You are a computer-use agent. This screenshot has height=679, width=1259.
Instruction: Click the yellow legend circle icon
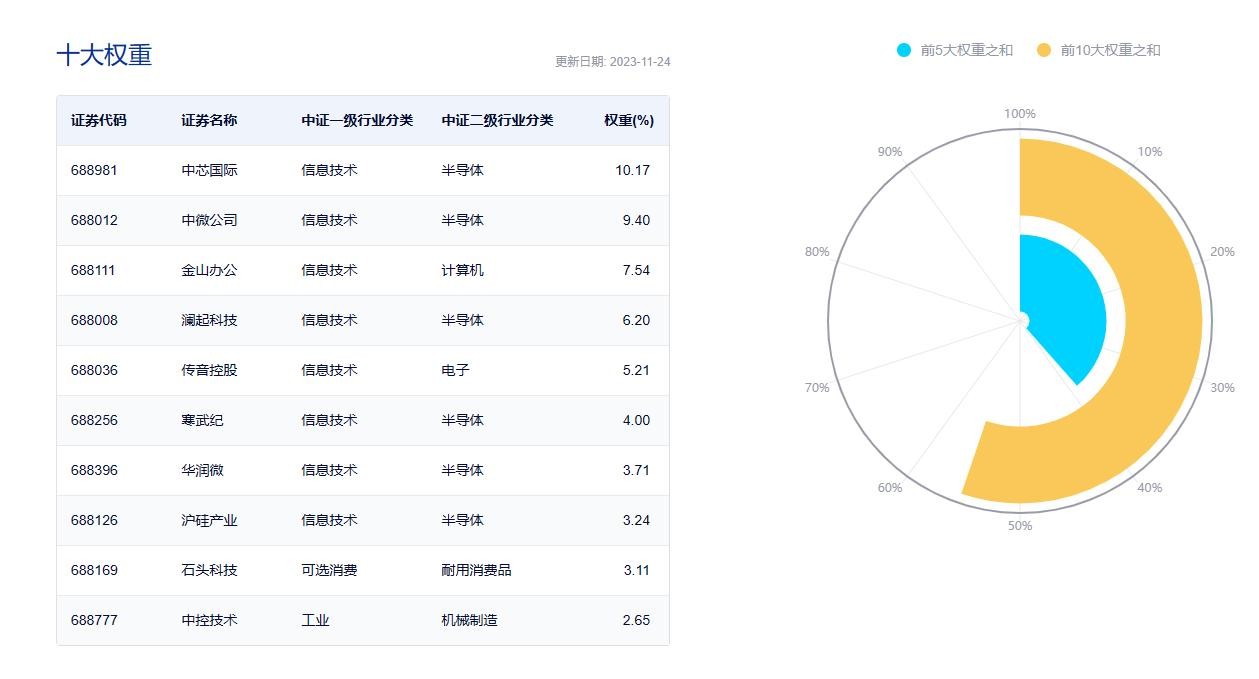pyautogui.click(x=1044, y=50)
